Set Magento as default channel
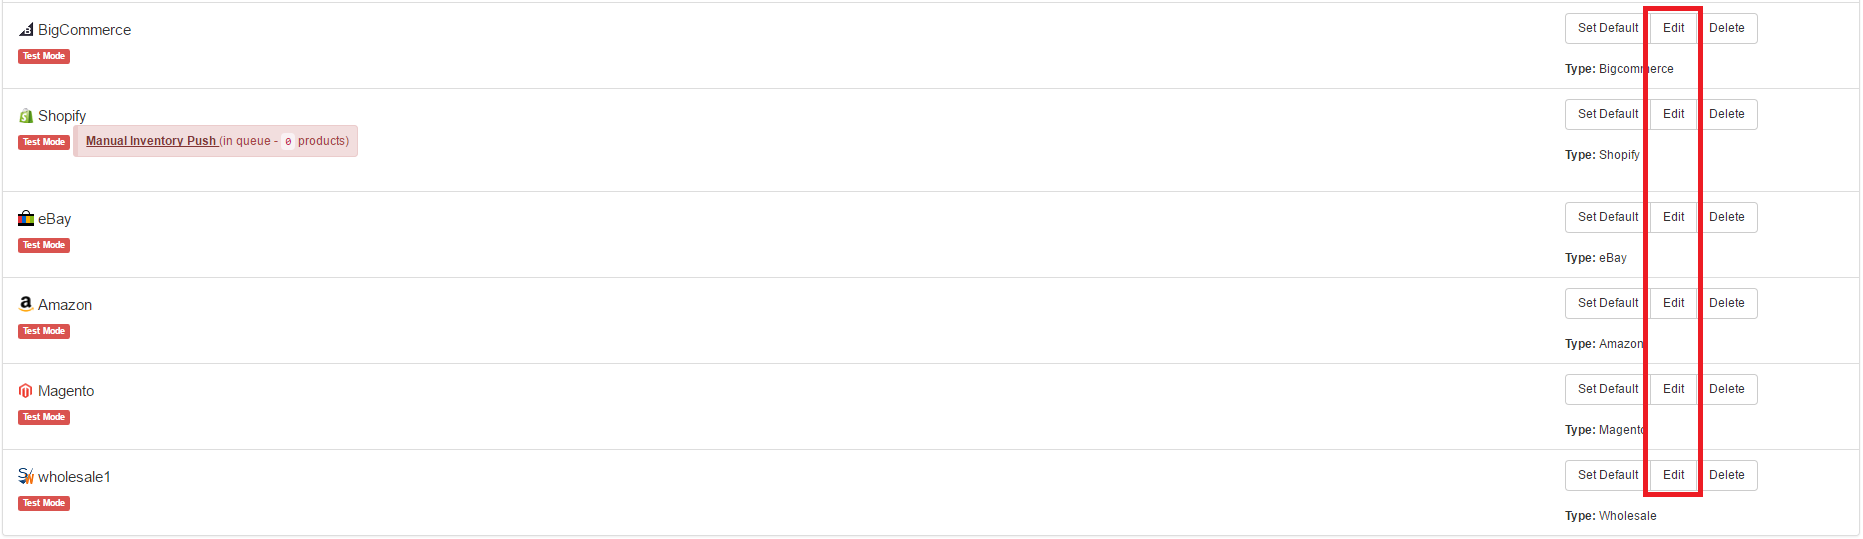The height and width of the screenshot is (539, 1863). 1608,389
